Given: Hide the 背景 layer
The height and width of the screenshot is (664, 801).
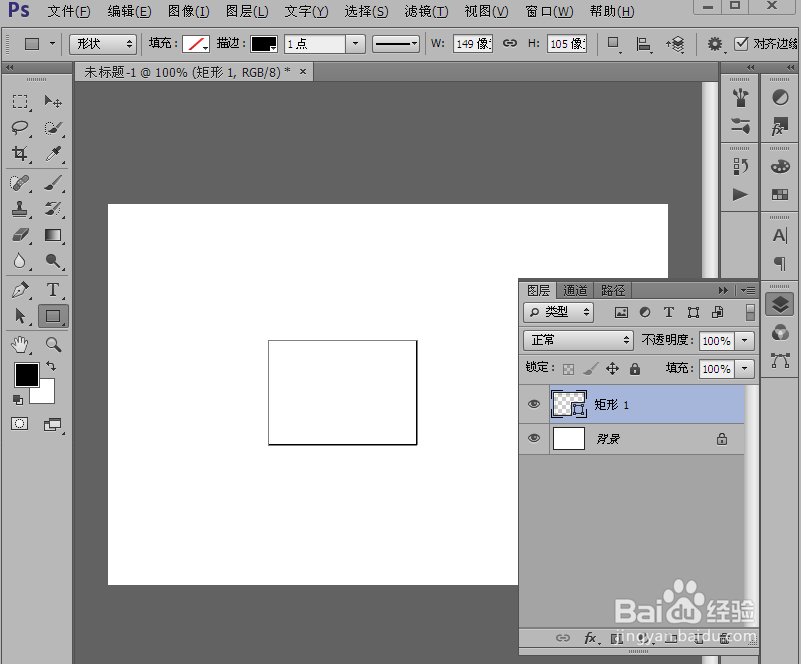Looking at the screenshot, I should point(534,438).
